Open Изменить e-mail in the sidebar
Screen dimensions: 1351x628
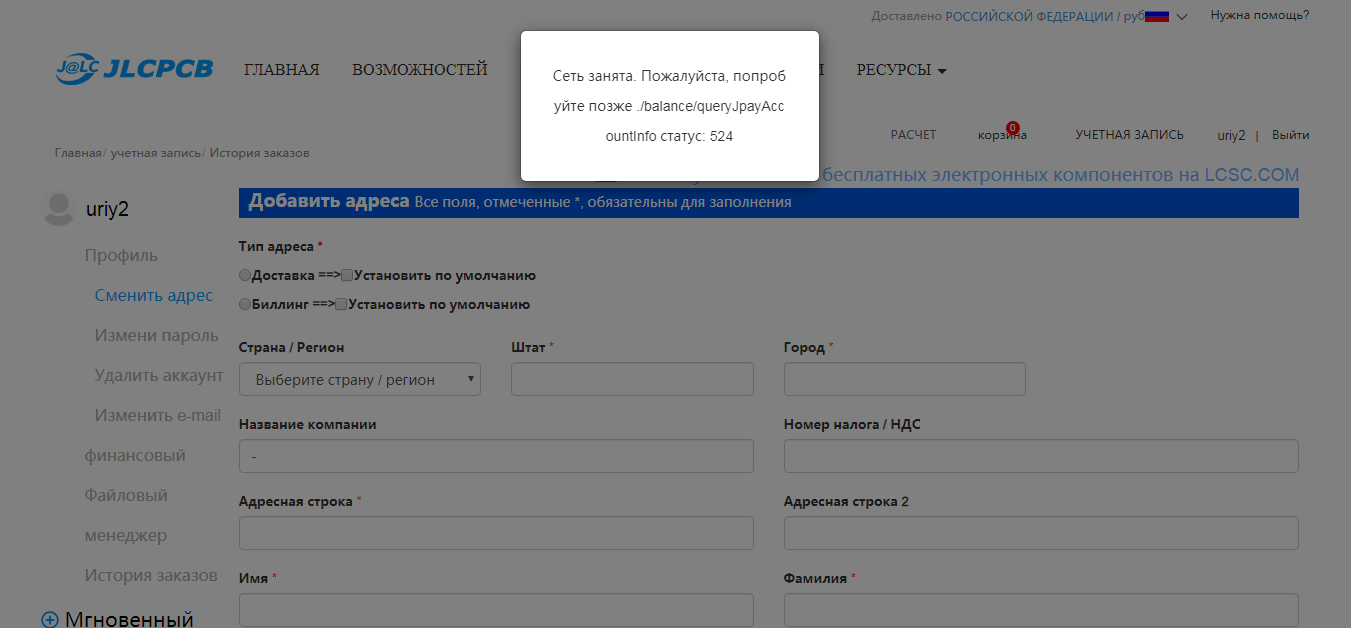tap(158, 415)
